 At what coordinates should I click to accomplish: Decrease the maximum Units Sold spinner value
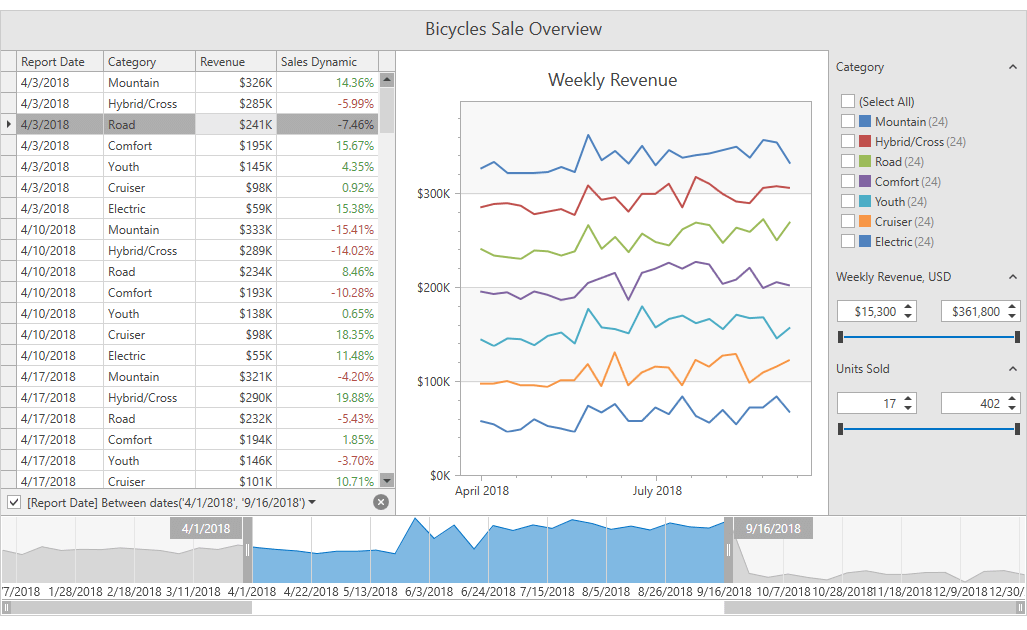tap(1012, 407)
